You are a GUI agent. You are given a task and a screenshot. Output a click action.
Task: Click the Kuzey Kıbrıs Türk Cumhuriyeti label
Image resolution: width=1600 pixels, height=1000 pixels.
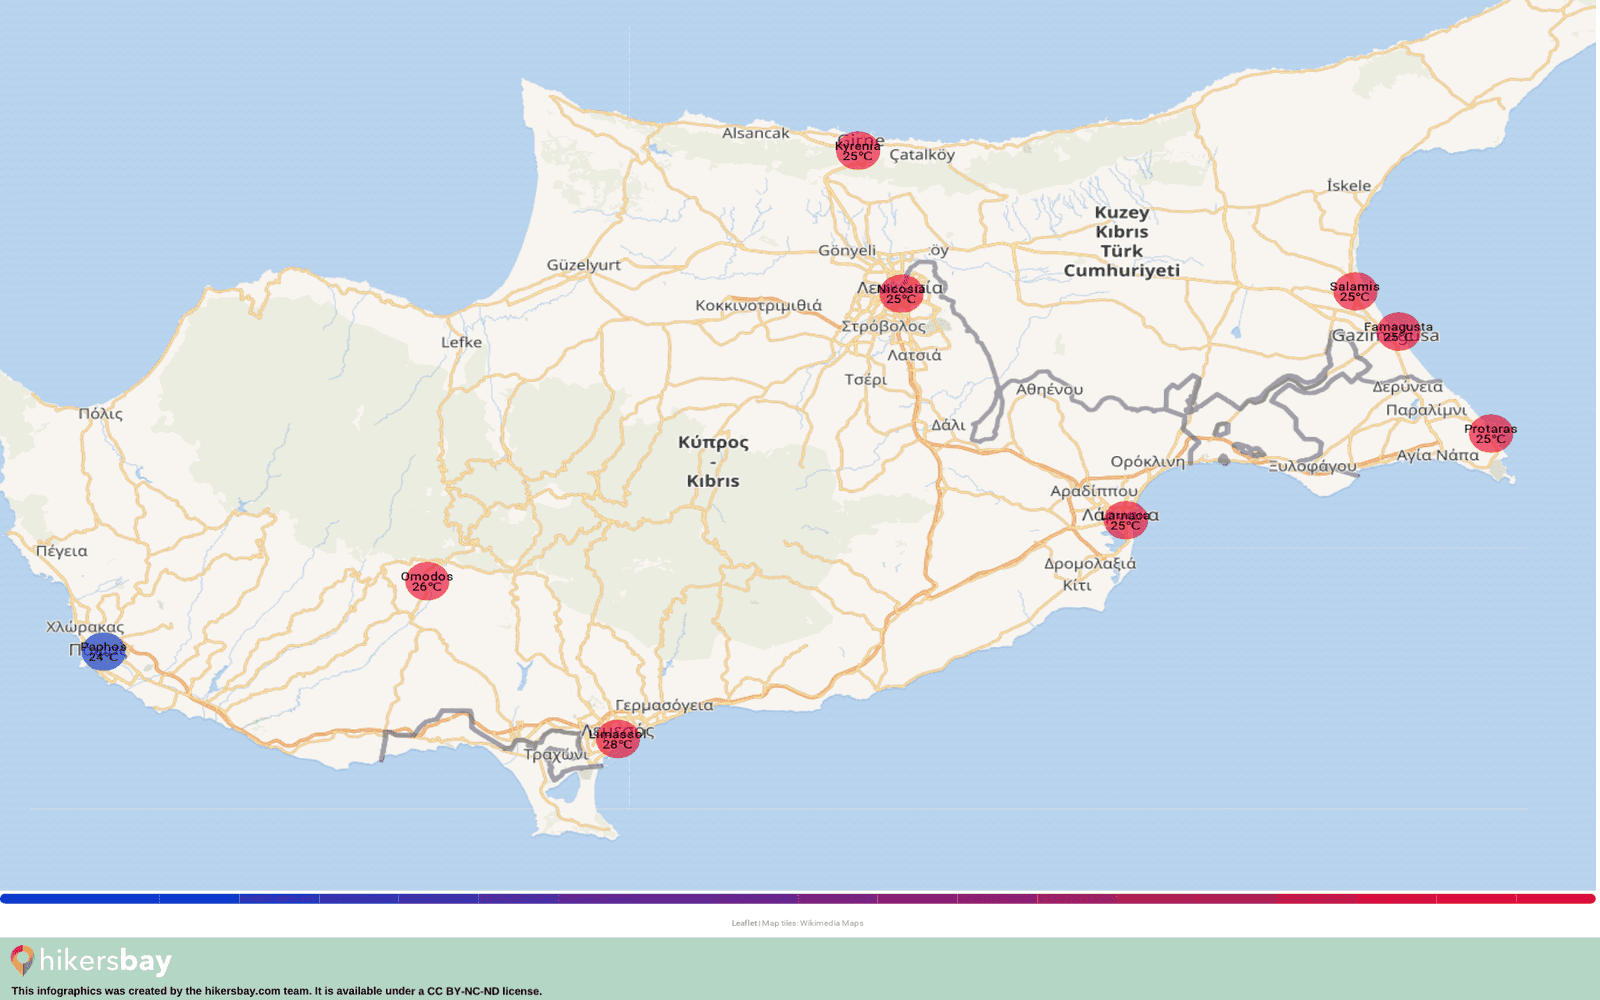(x=1121, y=241)
